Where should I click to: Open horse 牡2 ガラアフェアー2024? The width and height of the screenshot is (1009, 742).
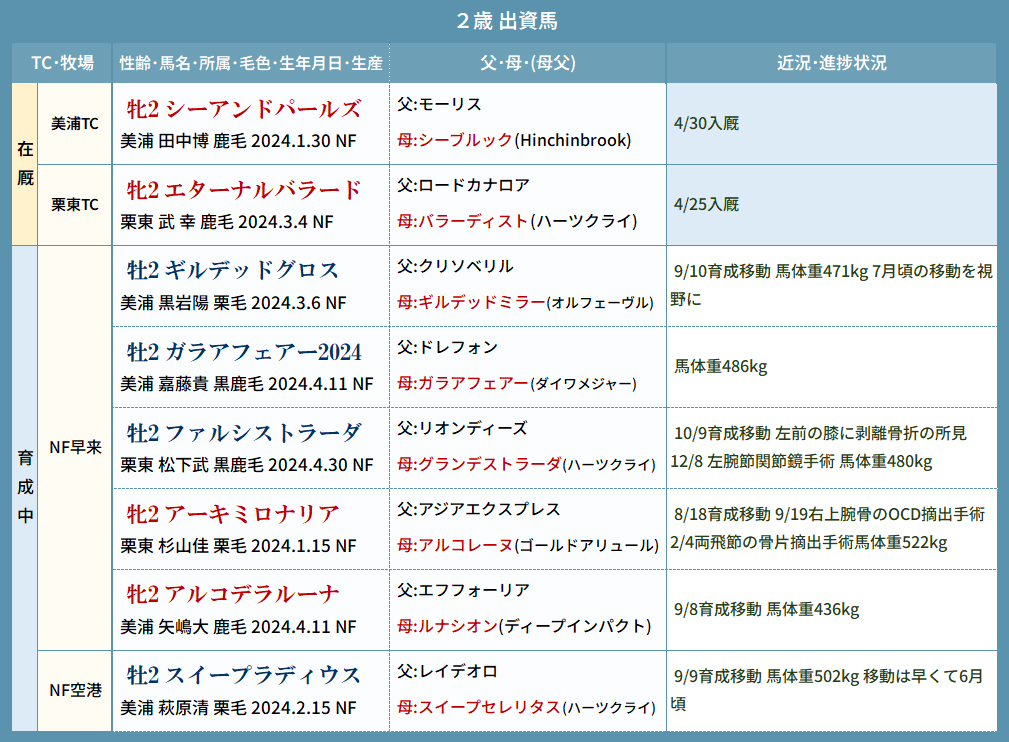click(x=244, y=351)
